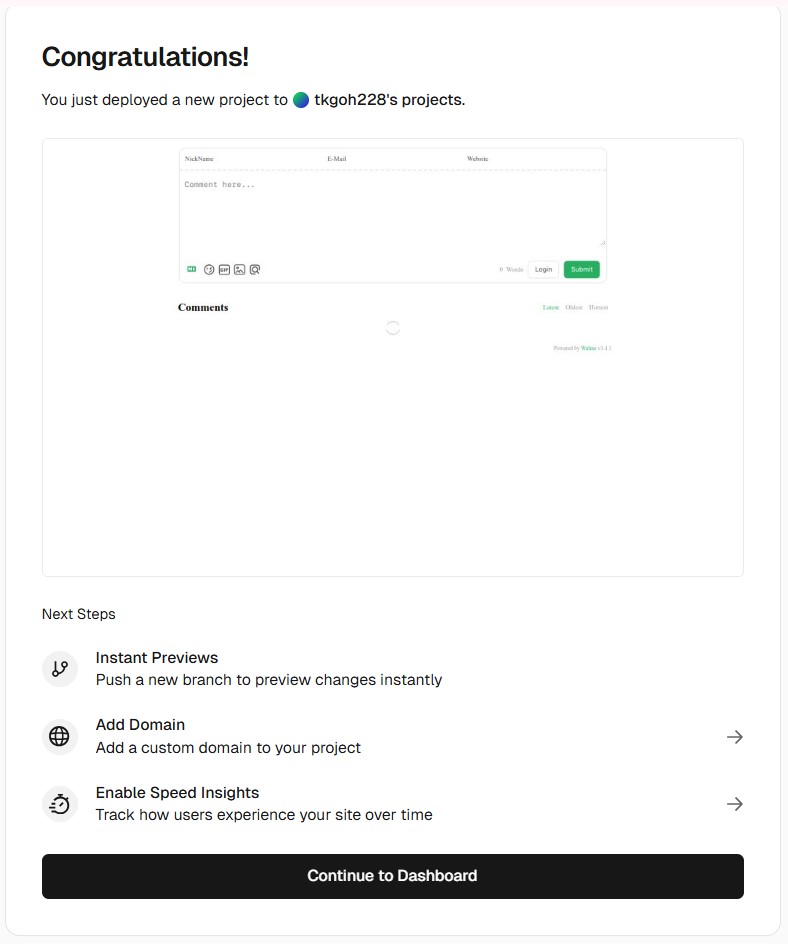Open Enable Speed Insights via arrow
Viewport: 788px width, 944px height.
pos(734,804)
